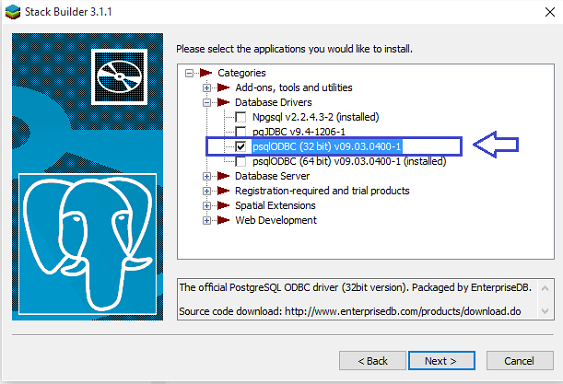Check the psqlODBC (64 bit) checkbox

tap(241, 161)
